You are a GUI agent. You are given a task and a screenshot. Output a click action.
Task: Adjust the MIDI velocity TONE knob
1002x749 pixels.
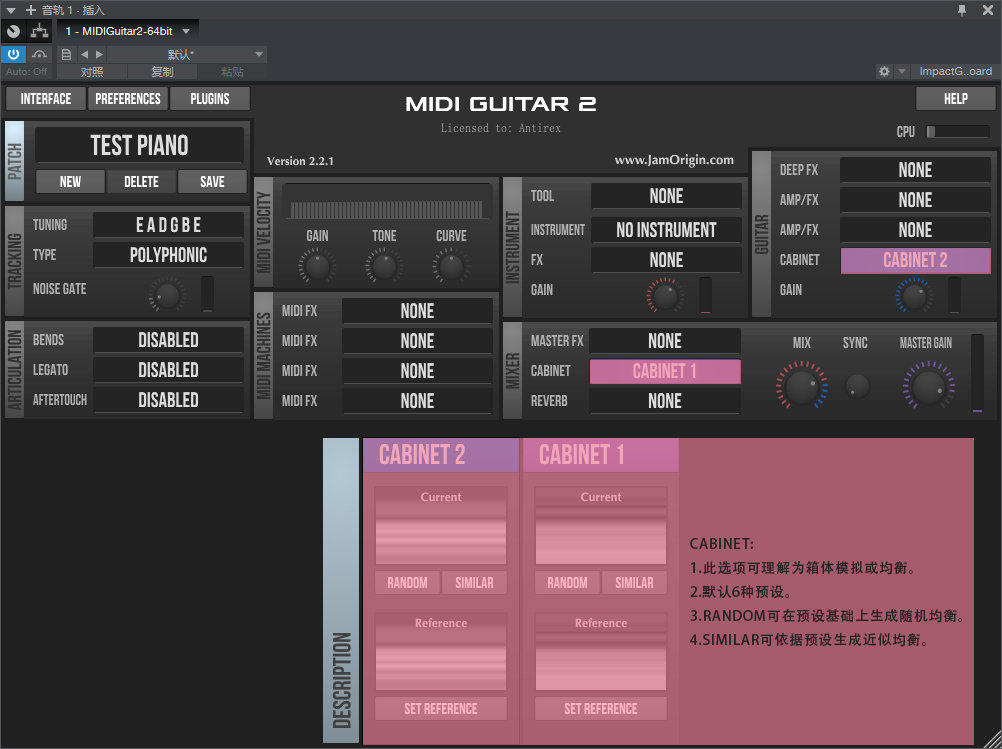[x=384, y=266]
